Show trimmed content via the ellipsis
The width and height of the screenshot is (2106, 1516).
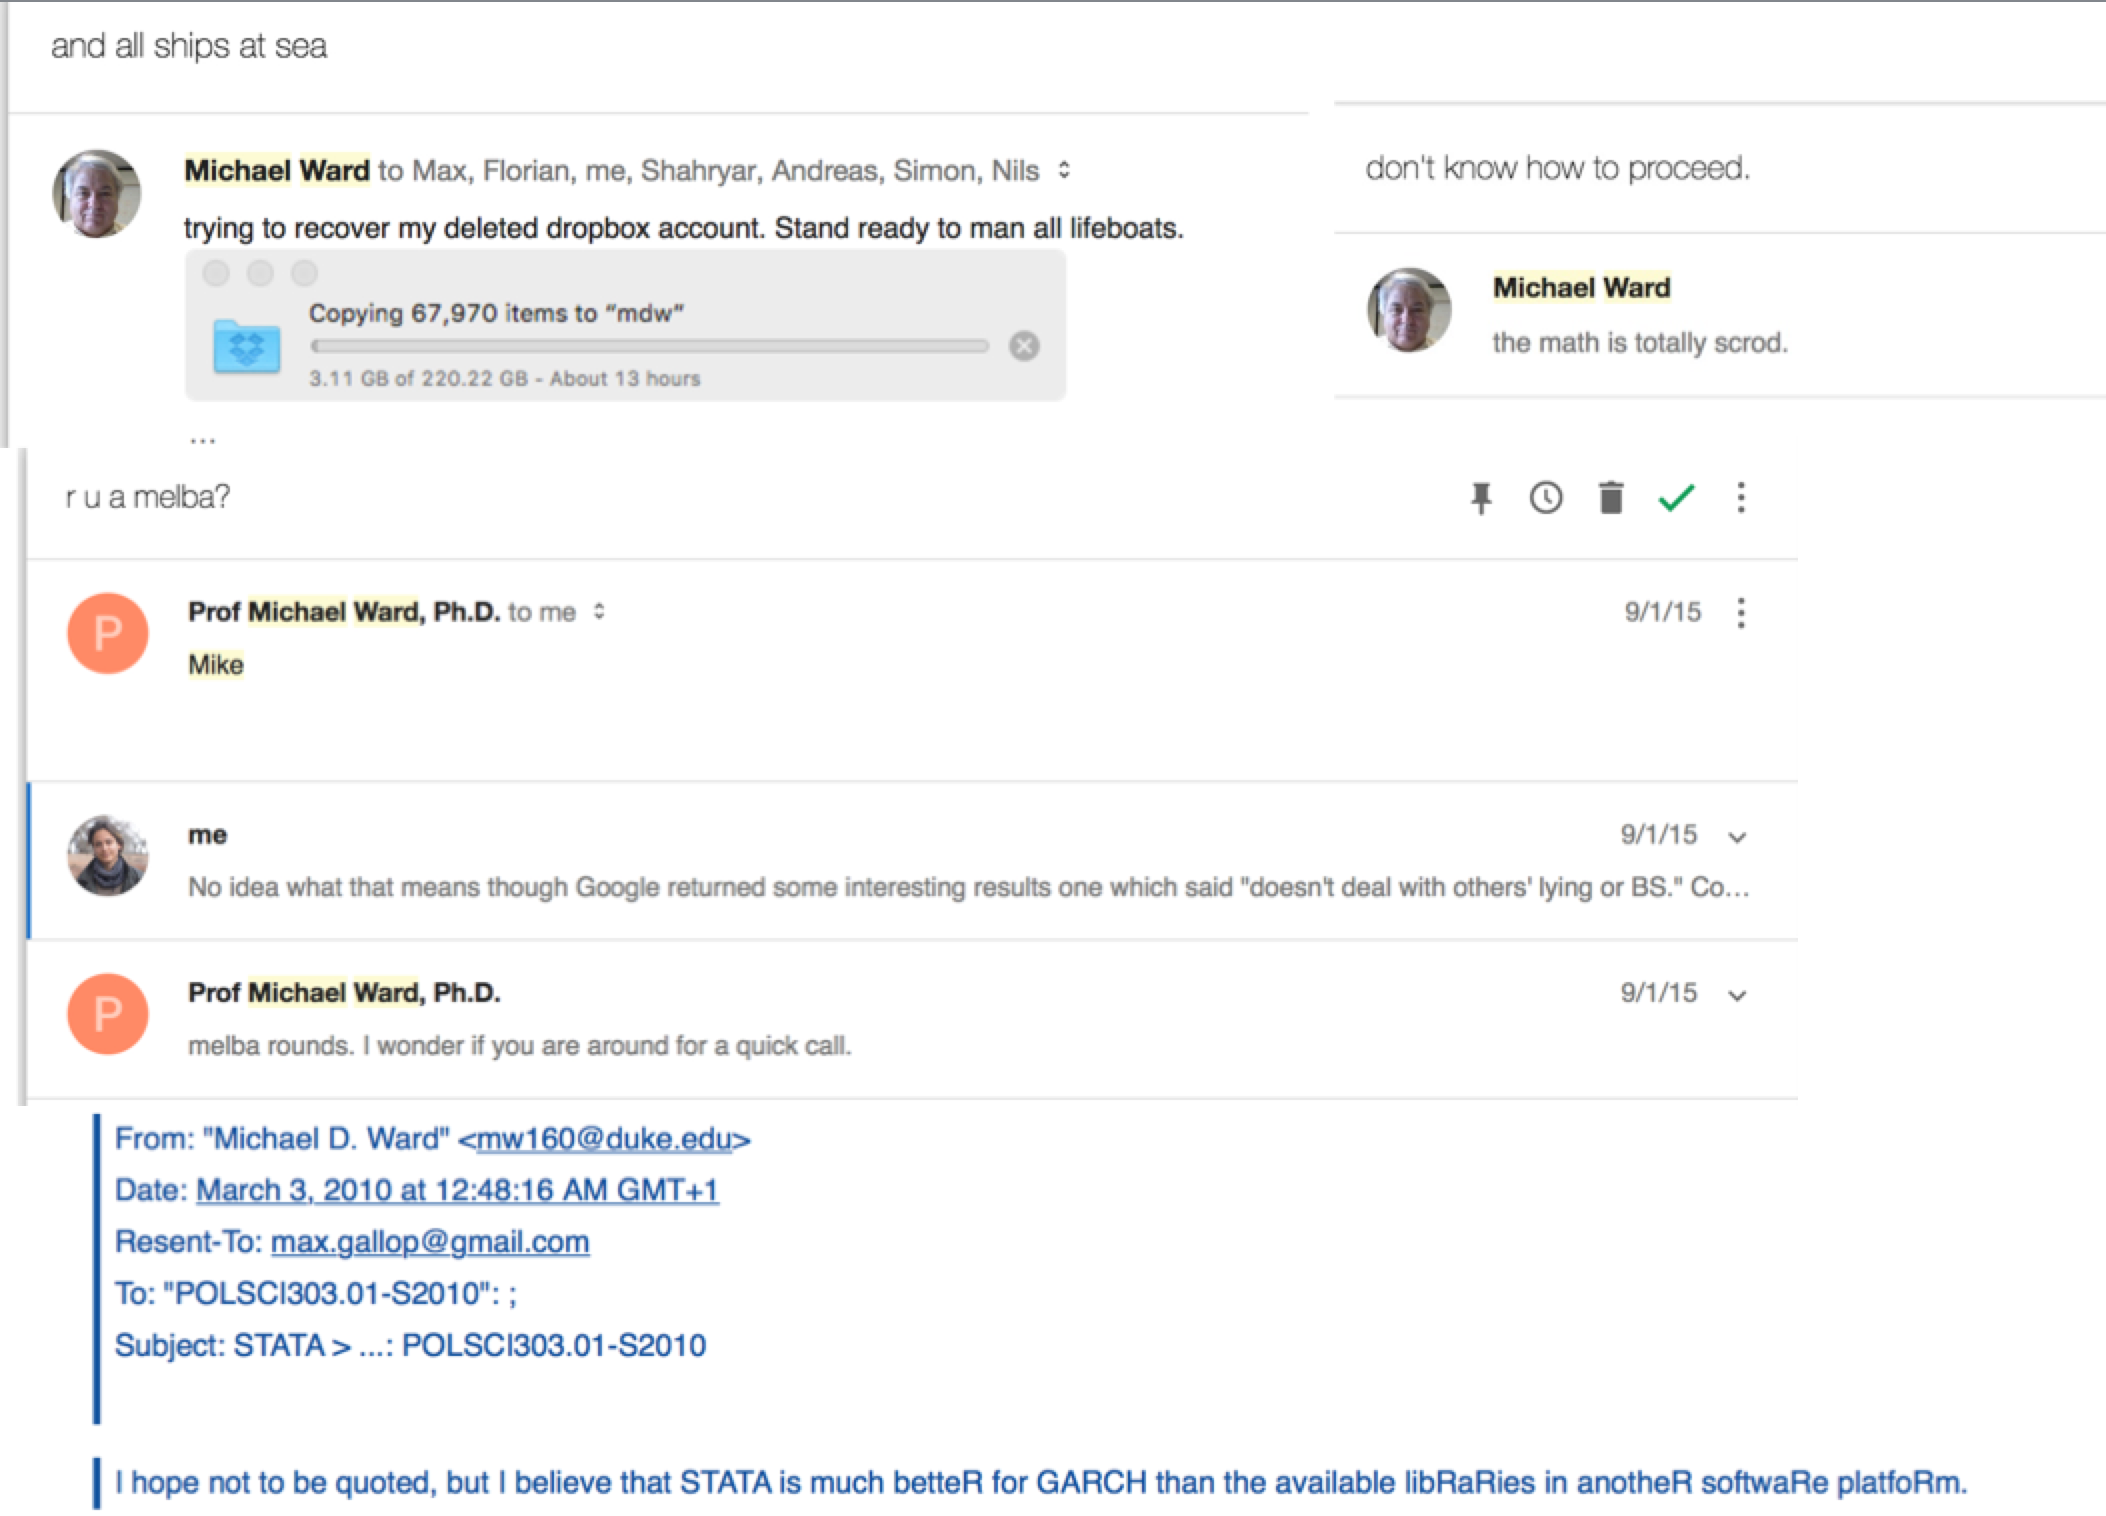tap(202, 439)
